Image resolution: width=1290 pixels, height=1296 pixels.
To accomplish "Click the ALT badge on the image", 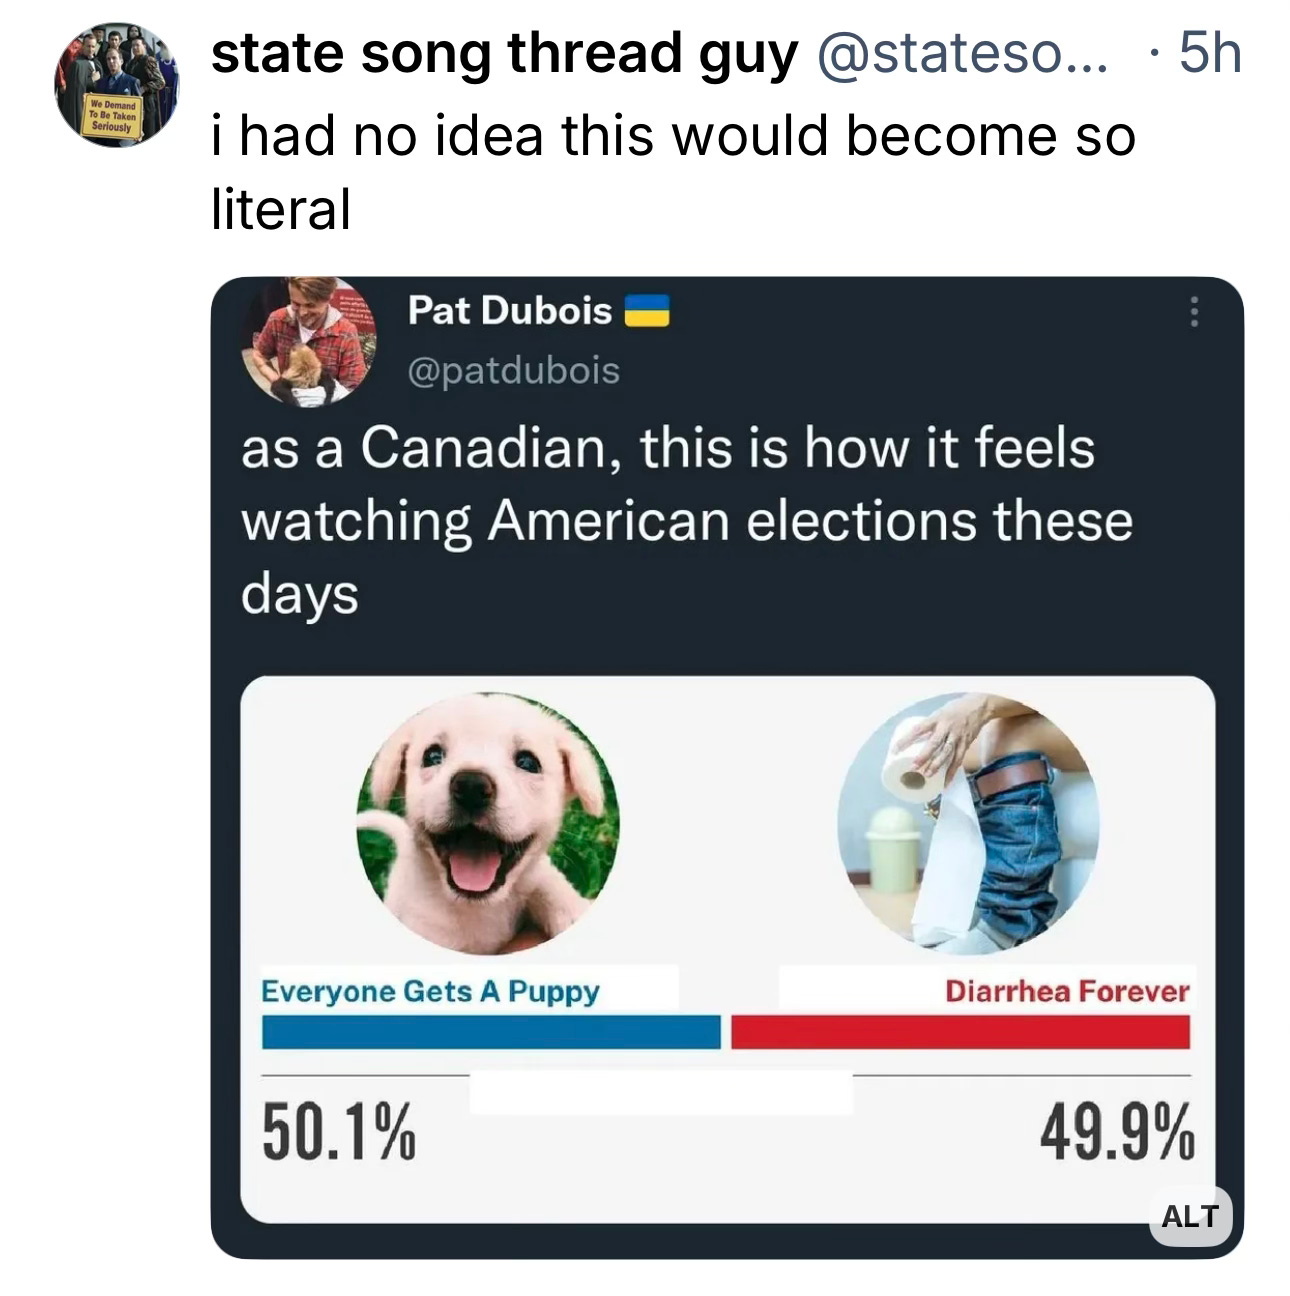I will 1191,1216.
